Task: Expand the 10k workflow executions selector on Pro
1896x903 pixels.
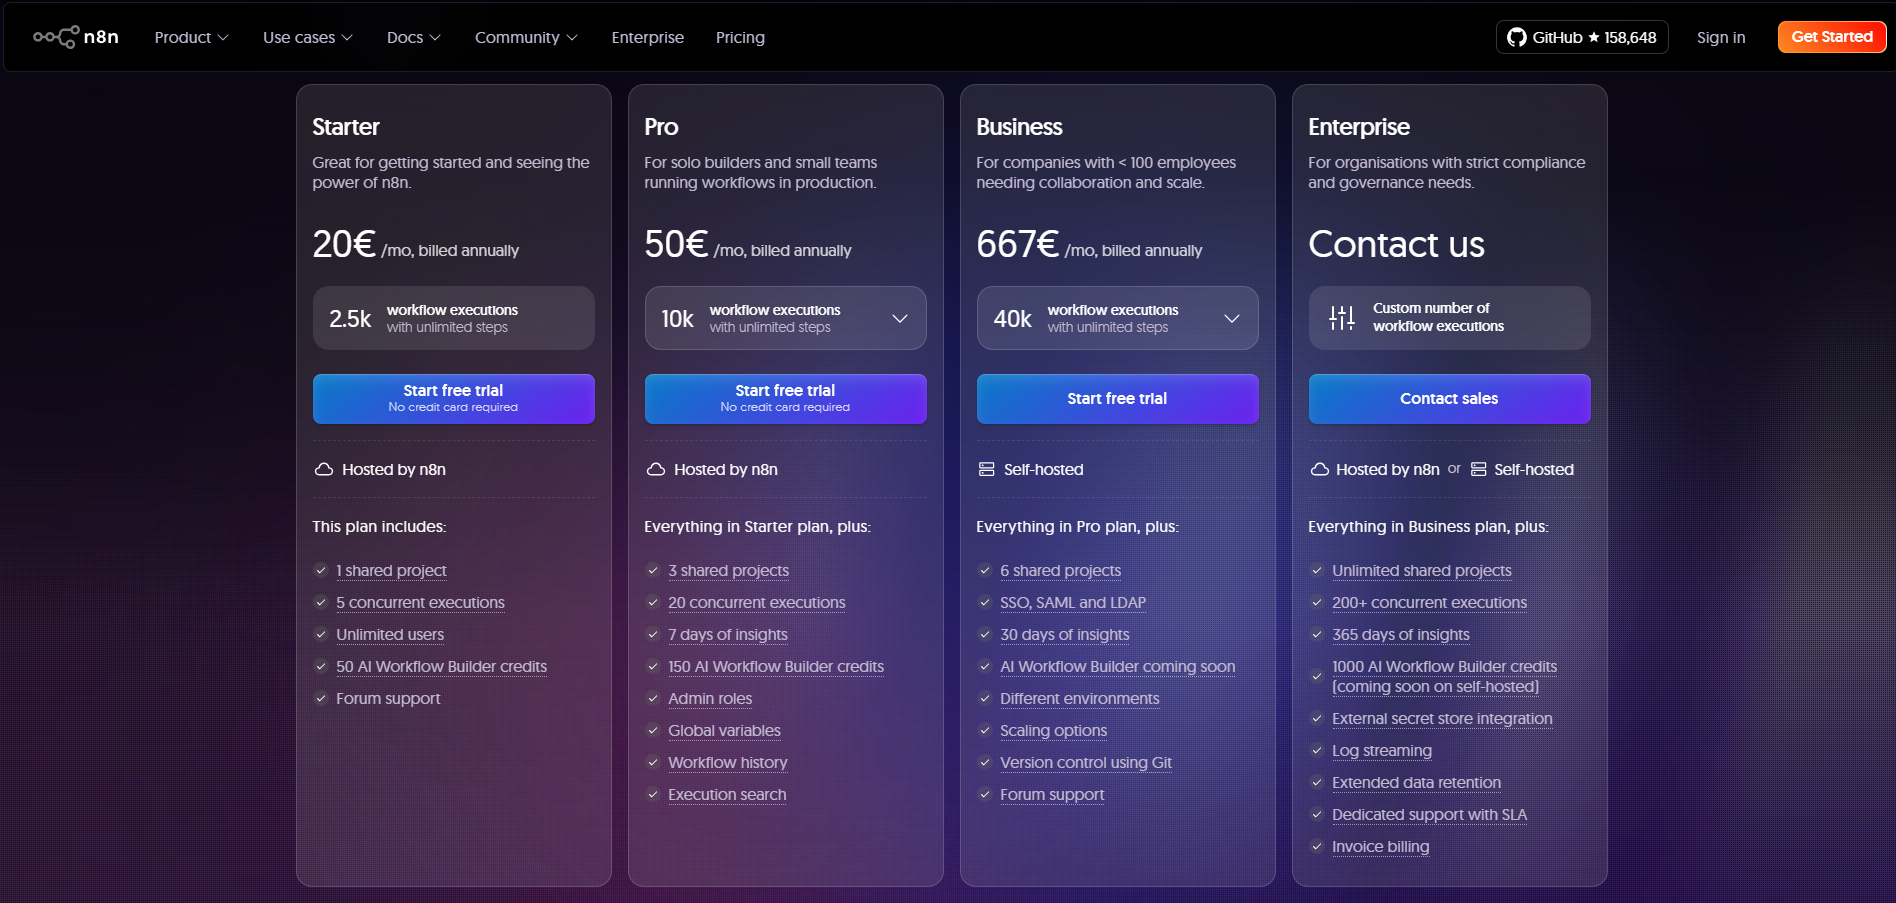Action: pyautogui.click(x=899, y=317)
